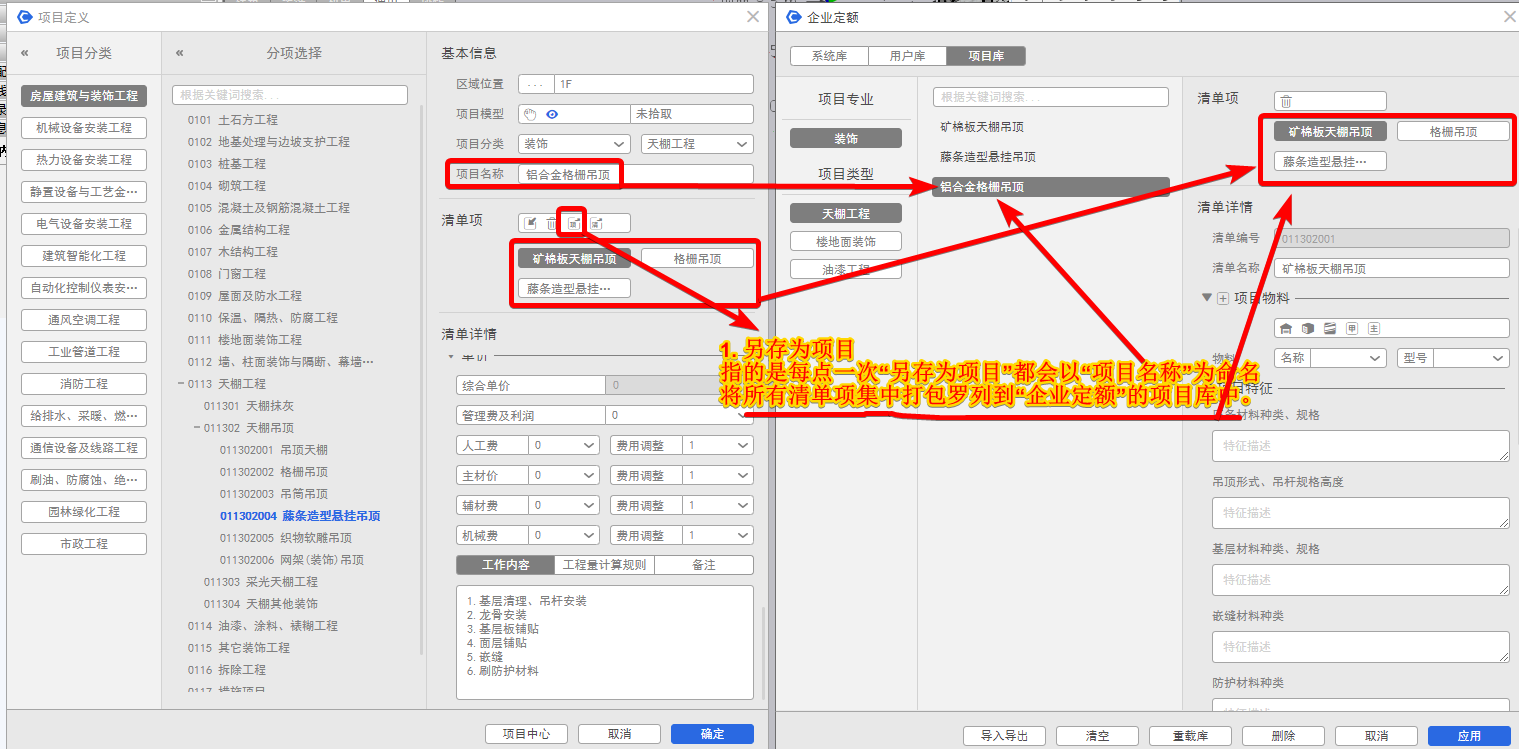
Task: Select 011302004 藤条造型悬挂吊顶 tree row
Action: (x=300, y=516)
